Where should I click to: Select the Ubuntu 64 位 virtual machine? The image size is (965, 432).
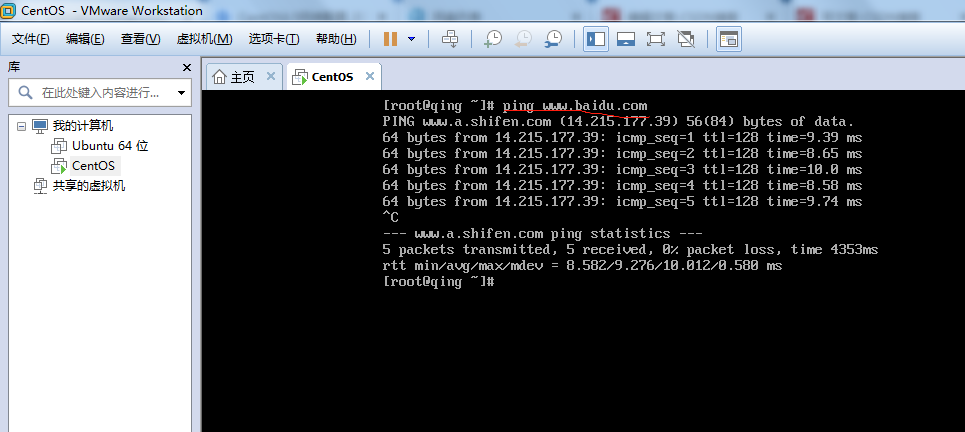tap(110, 146)
